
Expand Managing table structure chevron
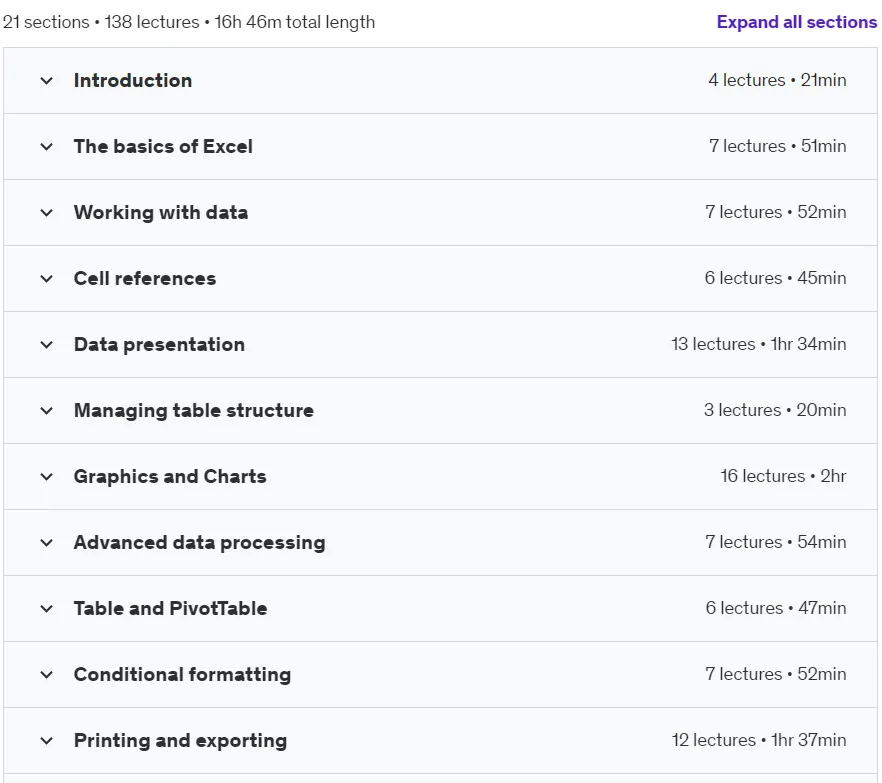point(47,411)
